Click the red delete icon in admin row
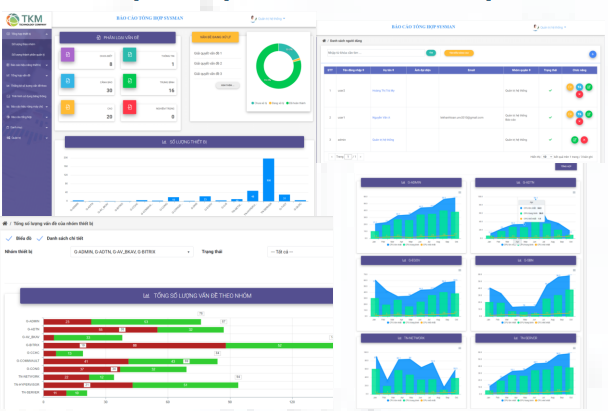The image size is (608, 411). point(584,140)
